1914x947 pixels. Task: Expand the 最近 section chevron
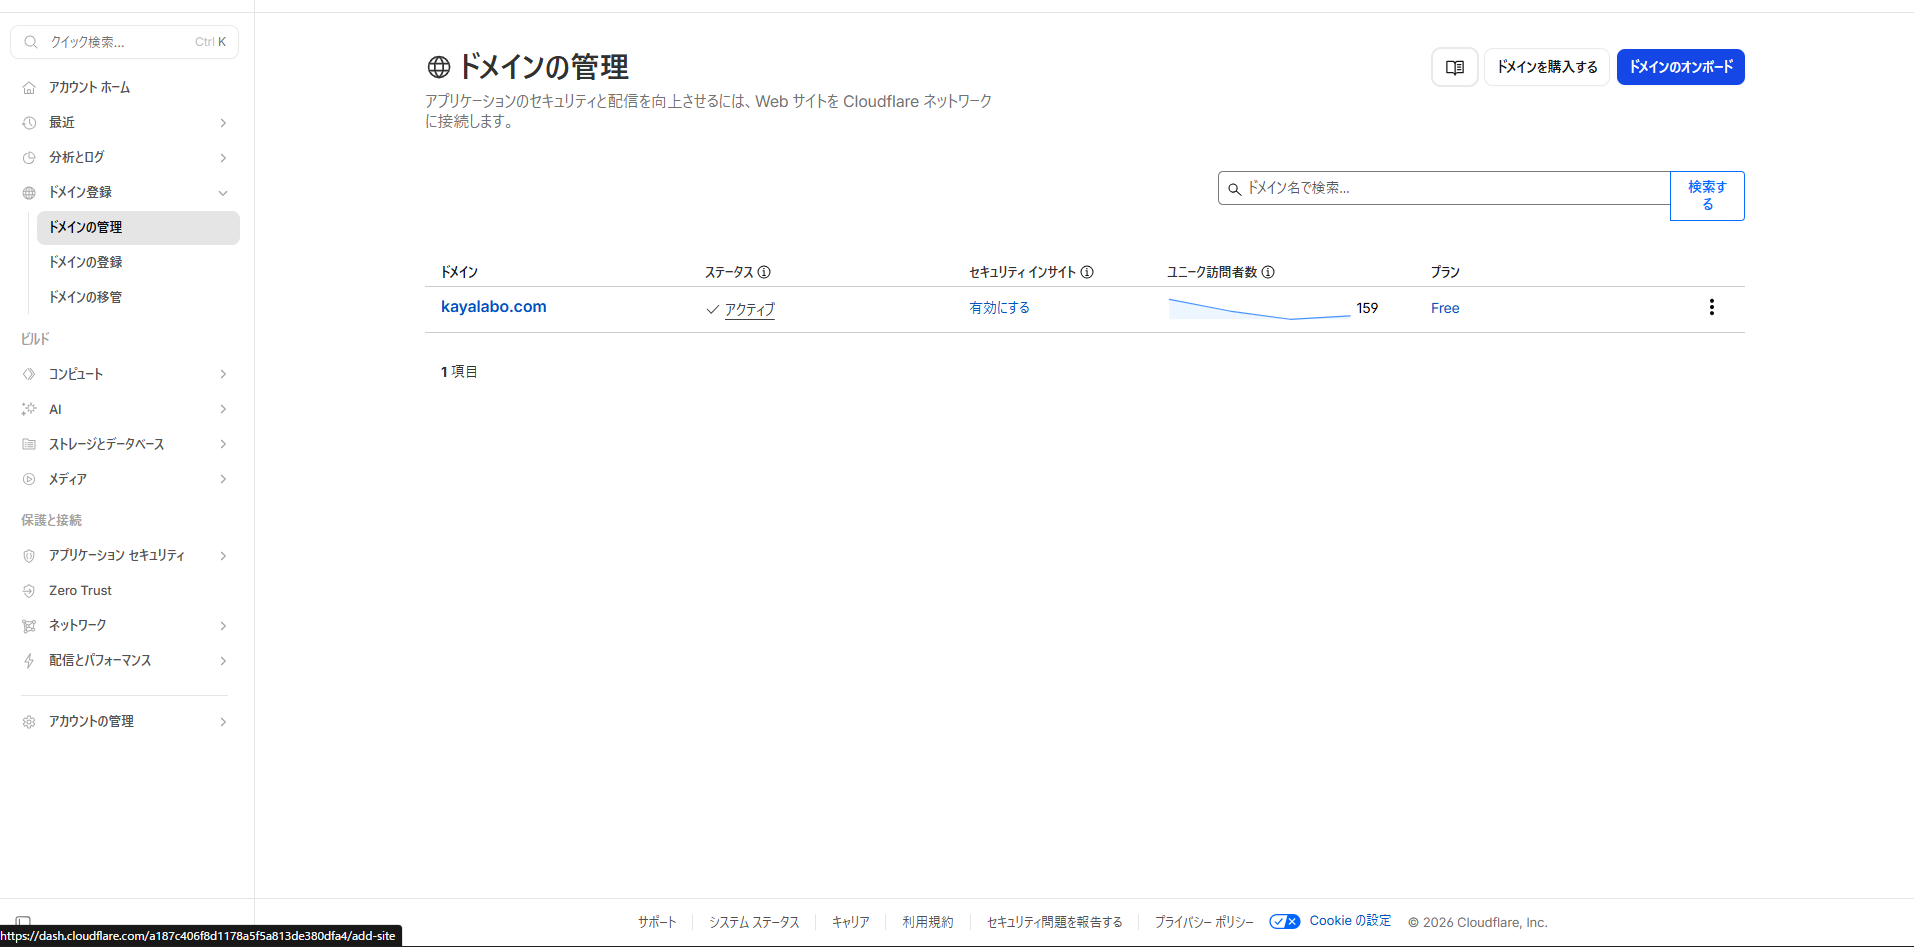coord(223,123)
